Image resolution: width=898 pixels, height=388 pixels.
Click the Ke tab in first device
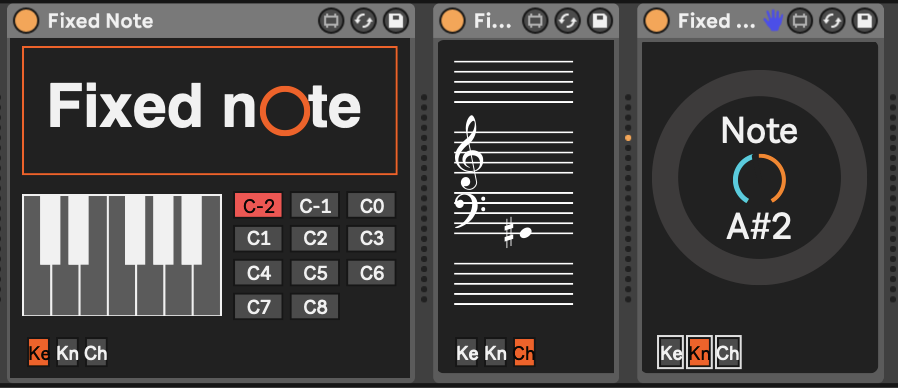38,352
